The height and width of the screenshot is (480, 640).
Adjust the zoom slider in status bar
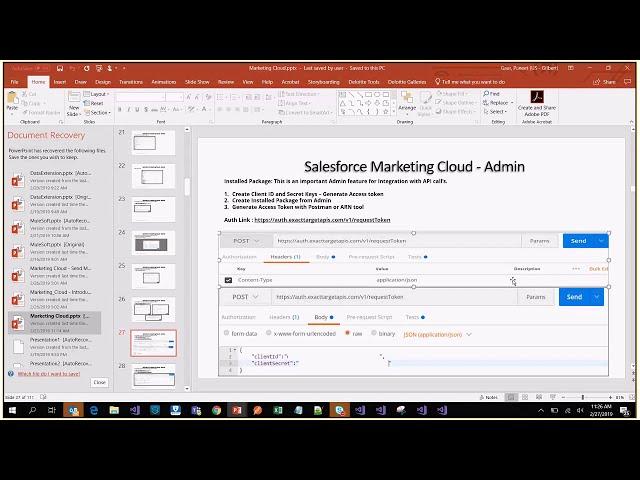[x=583, y=397]
